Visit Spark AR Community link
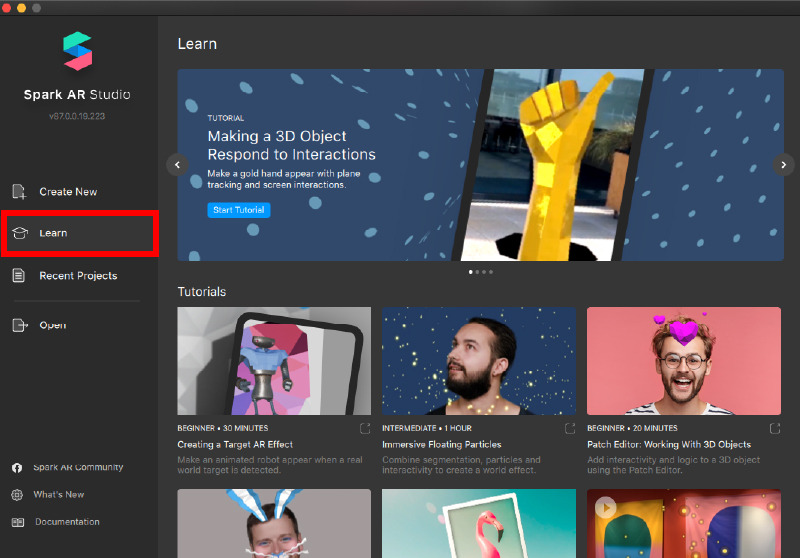This screenshot has height=558, width=800. point(78,467)
